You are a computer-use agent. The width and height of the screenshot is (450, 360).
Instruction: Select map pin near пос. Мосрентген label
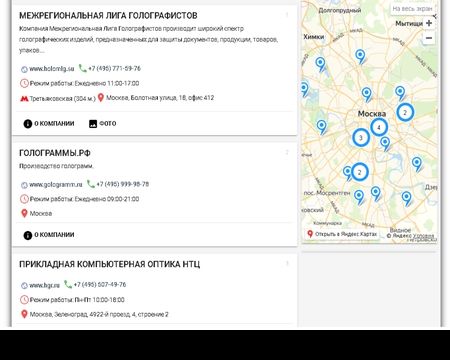click(x=359, y=197)
